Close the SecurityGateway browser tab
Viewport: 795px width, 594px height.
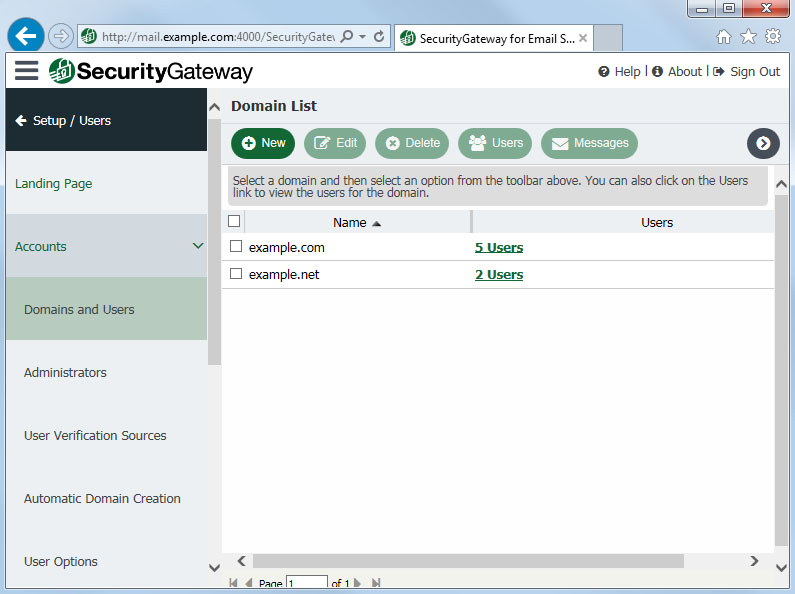583,38
